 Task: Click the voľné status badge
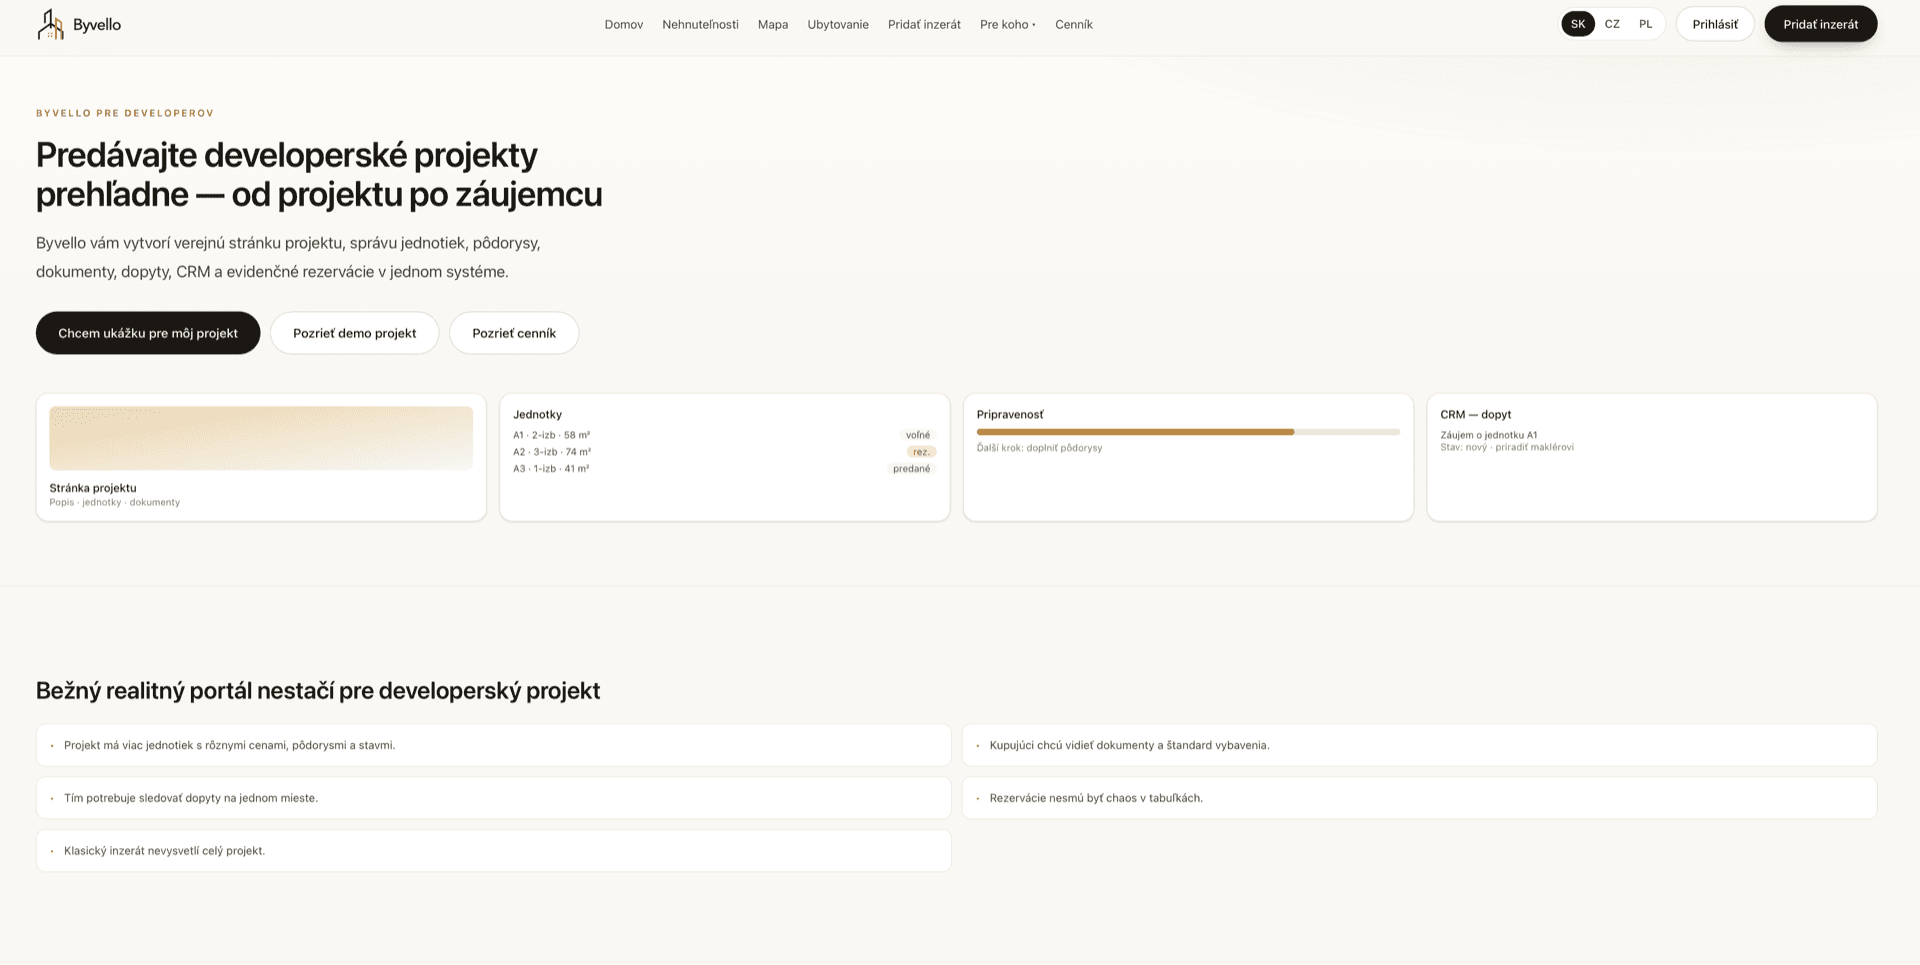pyautogui.click(x=918, y=435)
